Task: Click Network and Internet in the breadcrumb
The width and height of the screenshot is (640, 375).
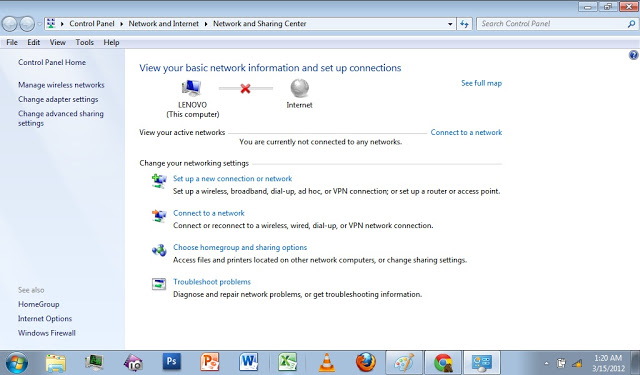Action: pyautogui.click(x=164, y=24)
